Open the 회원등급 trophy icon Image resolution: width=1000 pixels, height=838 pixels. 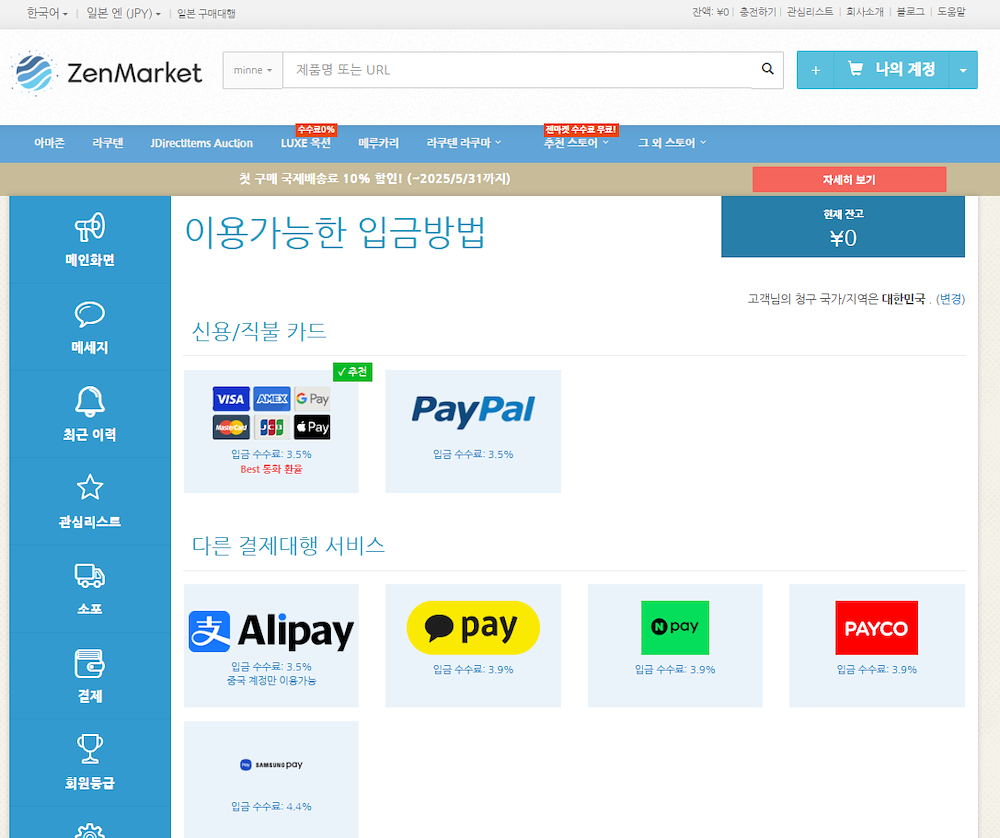tap(90, 749)
